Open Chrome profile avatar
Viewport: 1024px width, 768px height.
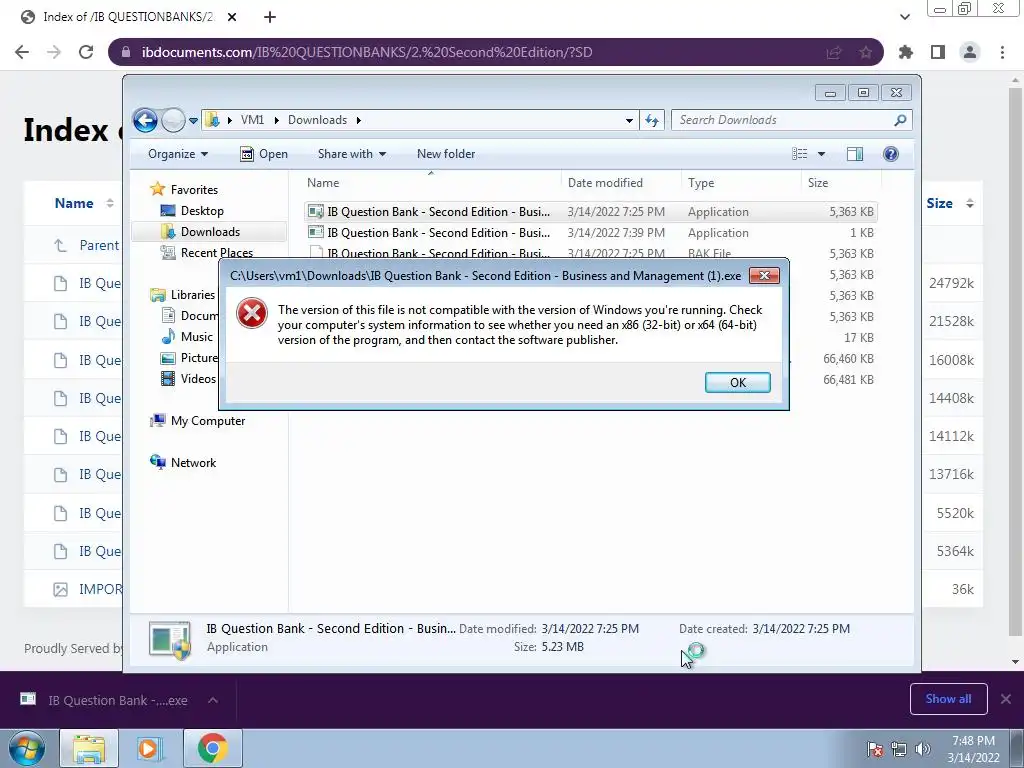pyautogui.click(x=970, y=52)
